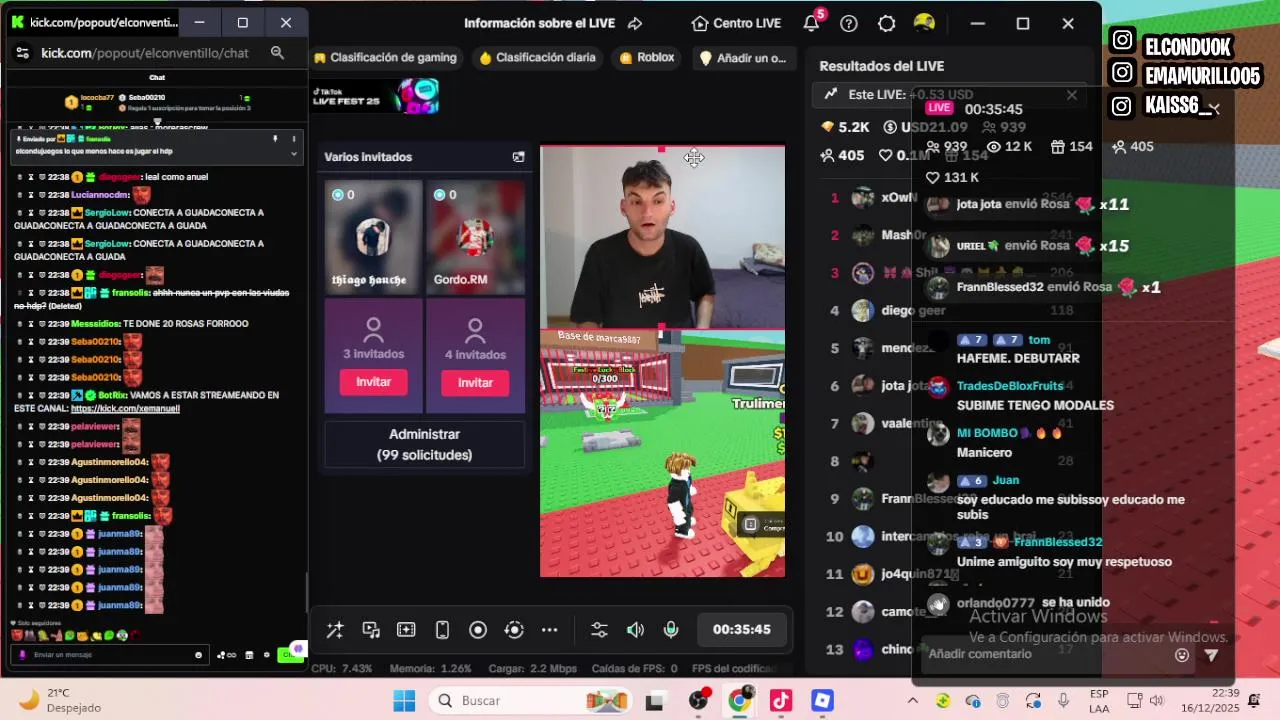Select guest Gordo.RM thumbnail
The width and height of the screenshot is (1280, 720).
click(x=475, y=238)
